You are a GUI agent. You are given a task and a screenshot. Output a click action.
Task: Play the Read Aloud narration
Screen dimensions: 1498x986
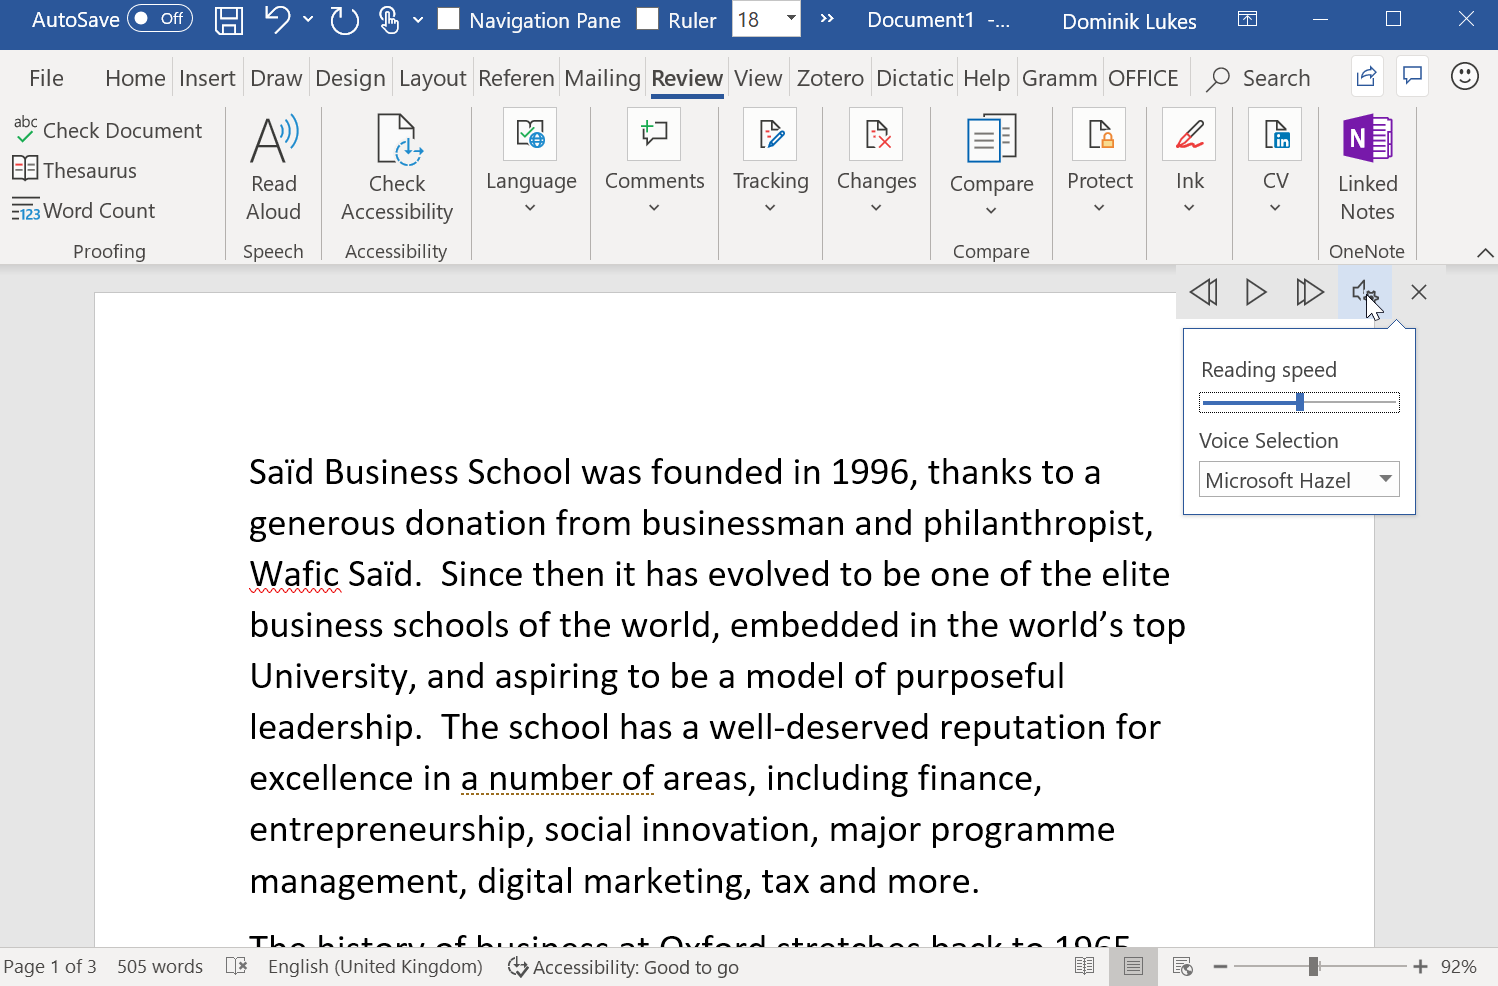click(1256, 292)
